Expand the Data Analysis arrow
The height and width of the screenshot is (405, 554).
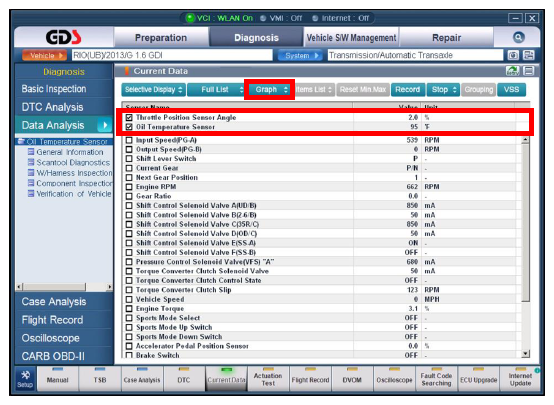105,125
